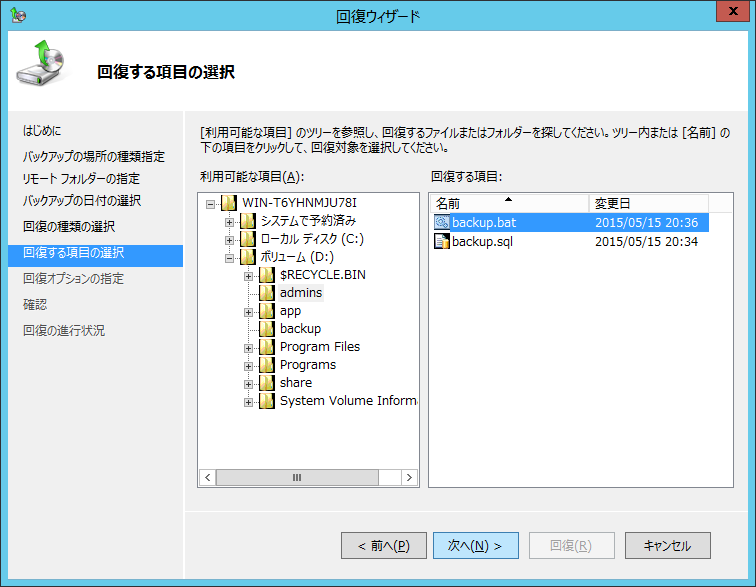Expand the ローカル ディスク (C:) node

click(229, 239)
